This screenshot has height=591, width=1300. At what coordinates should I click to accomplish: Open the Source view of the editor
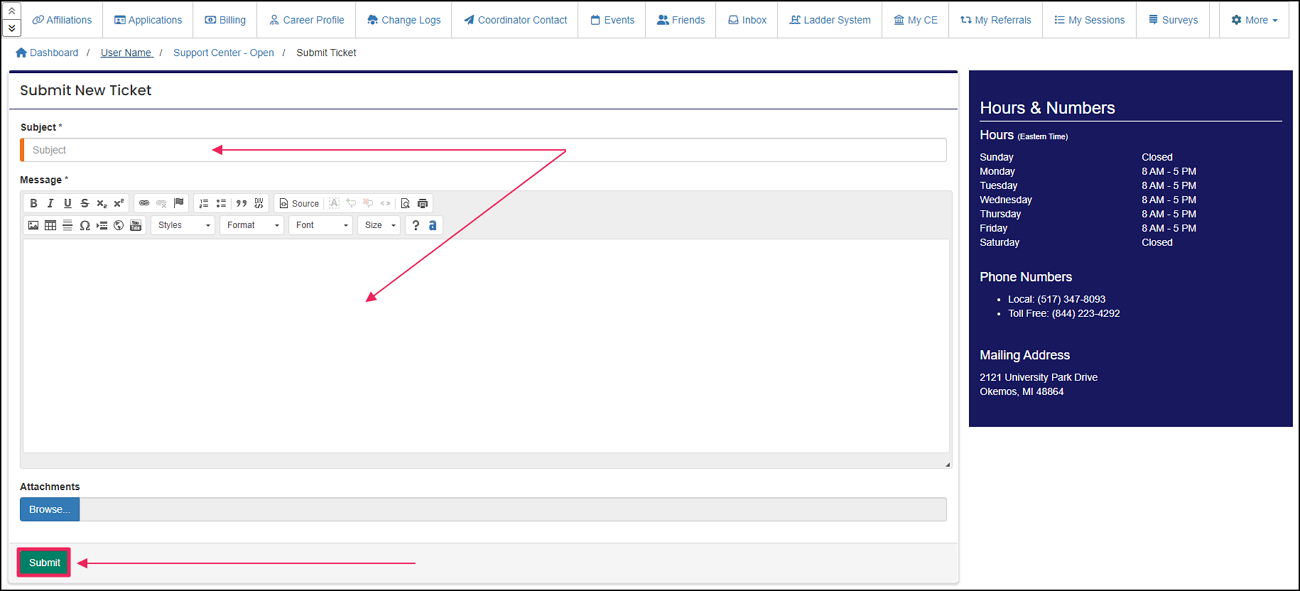[299, 203]
